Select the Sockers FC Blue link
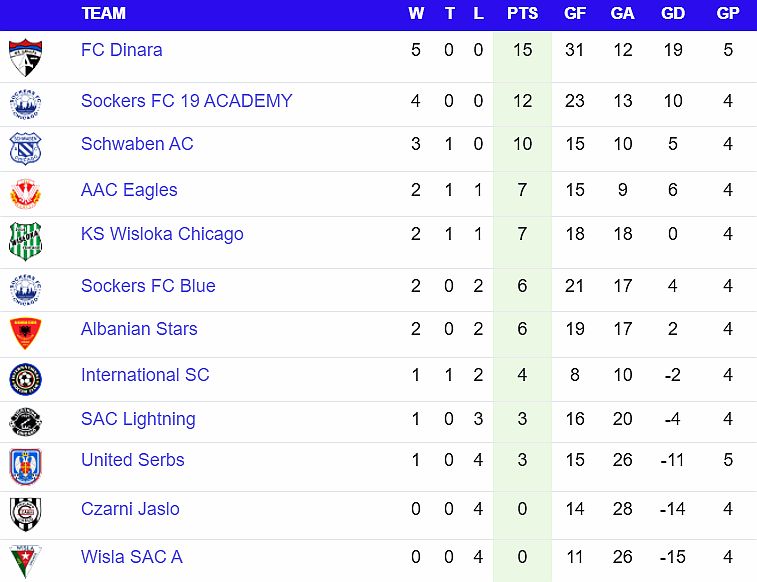 [x=148, y=286]
